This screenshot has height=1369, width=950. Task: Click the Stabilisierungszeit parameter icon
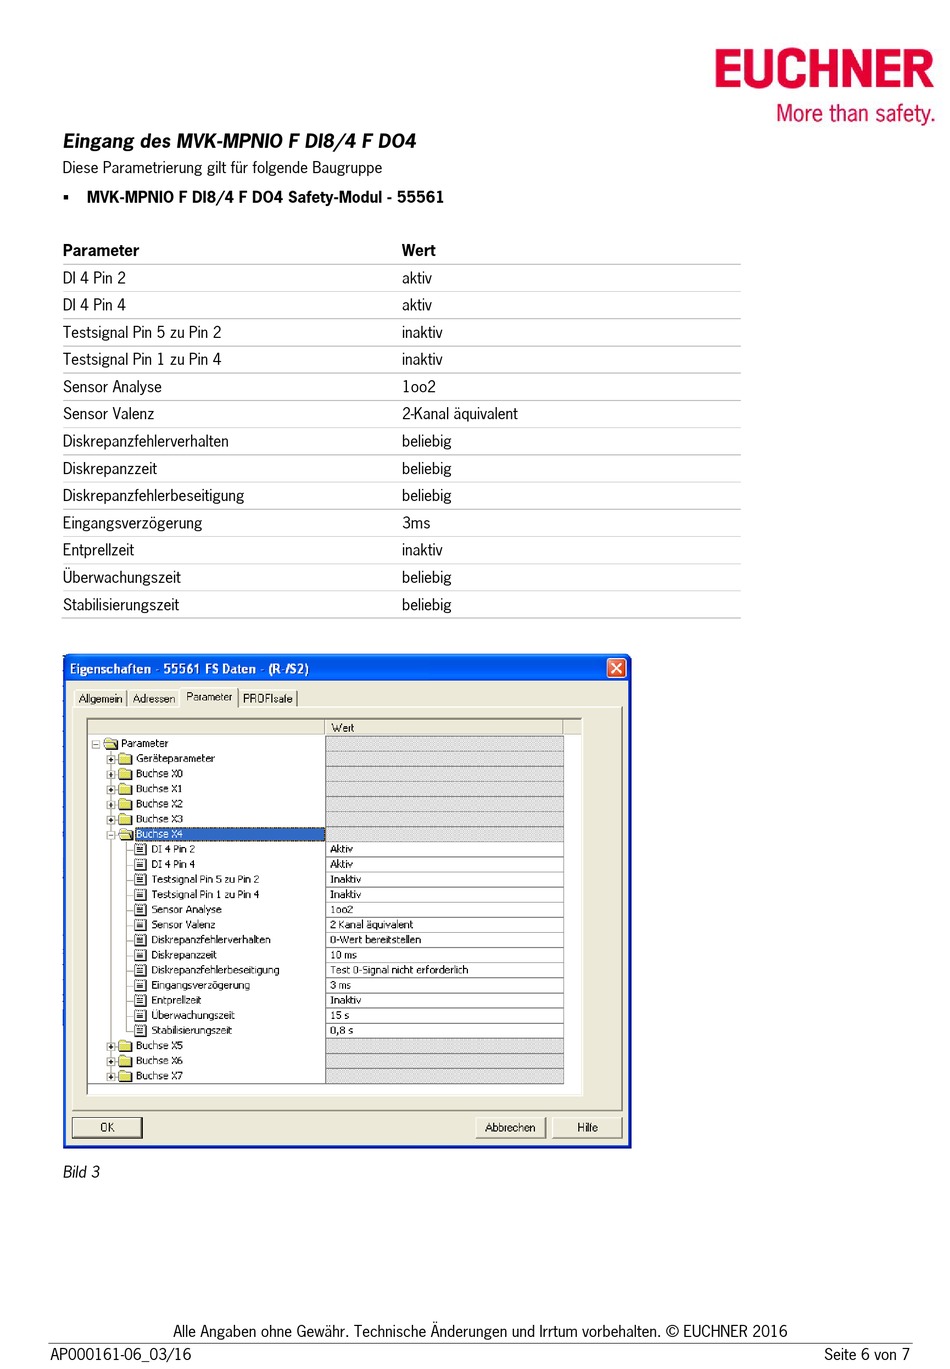tap(141, 1030)
